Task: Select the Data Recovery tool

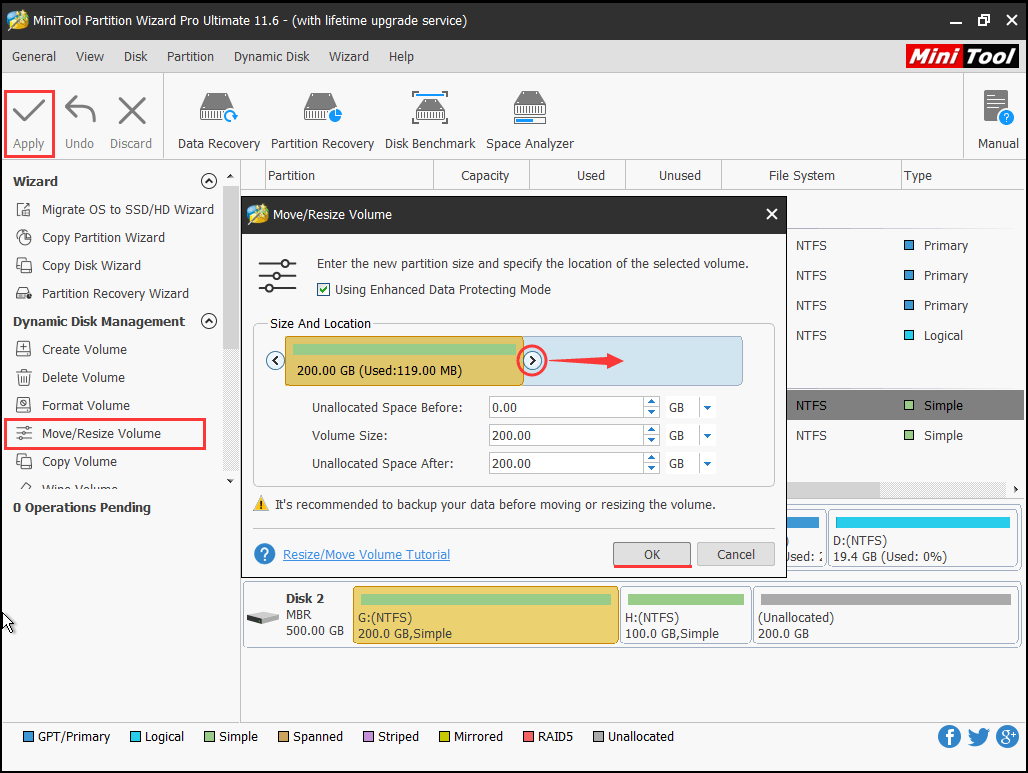Action: pos(217,117)
